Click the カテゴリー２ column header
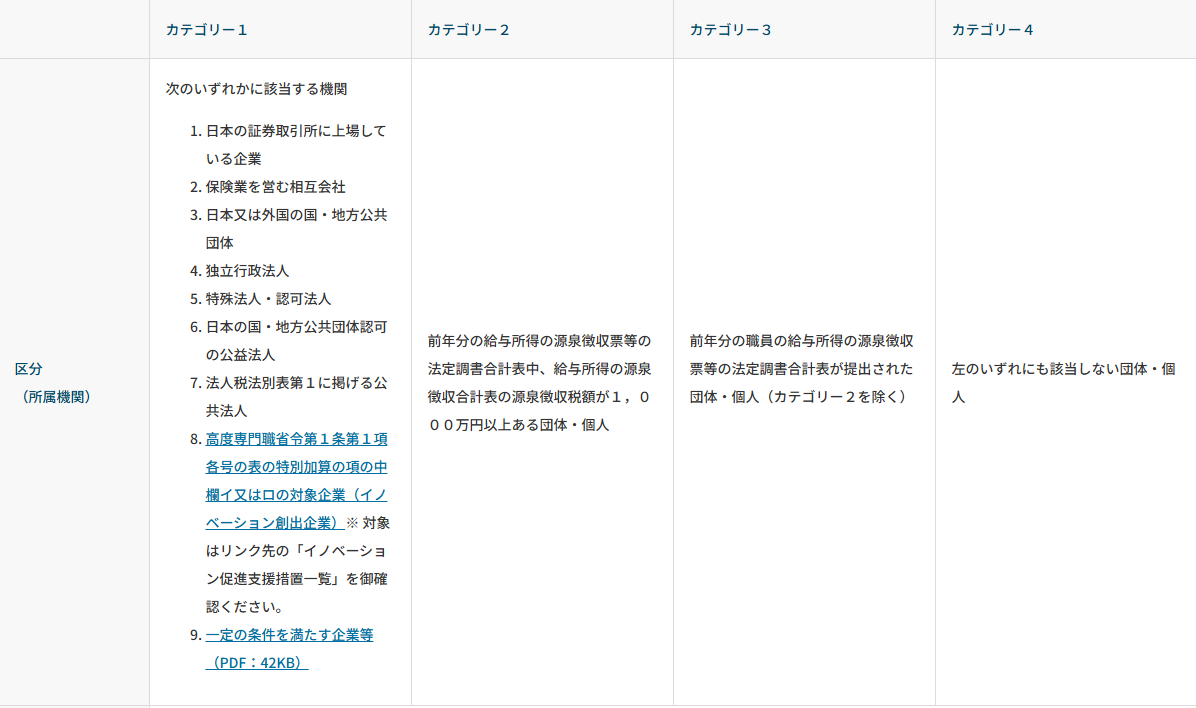 (x=468, y=30)
